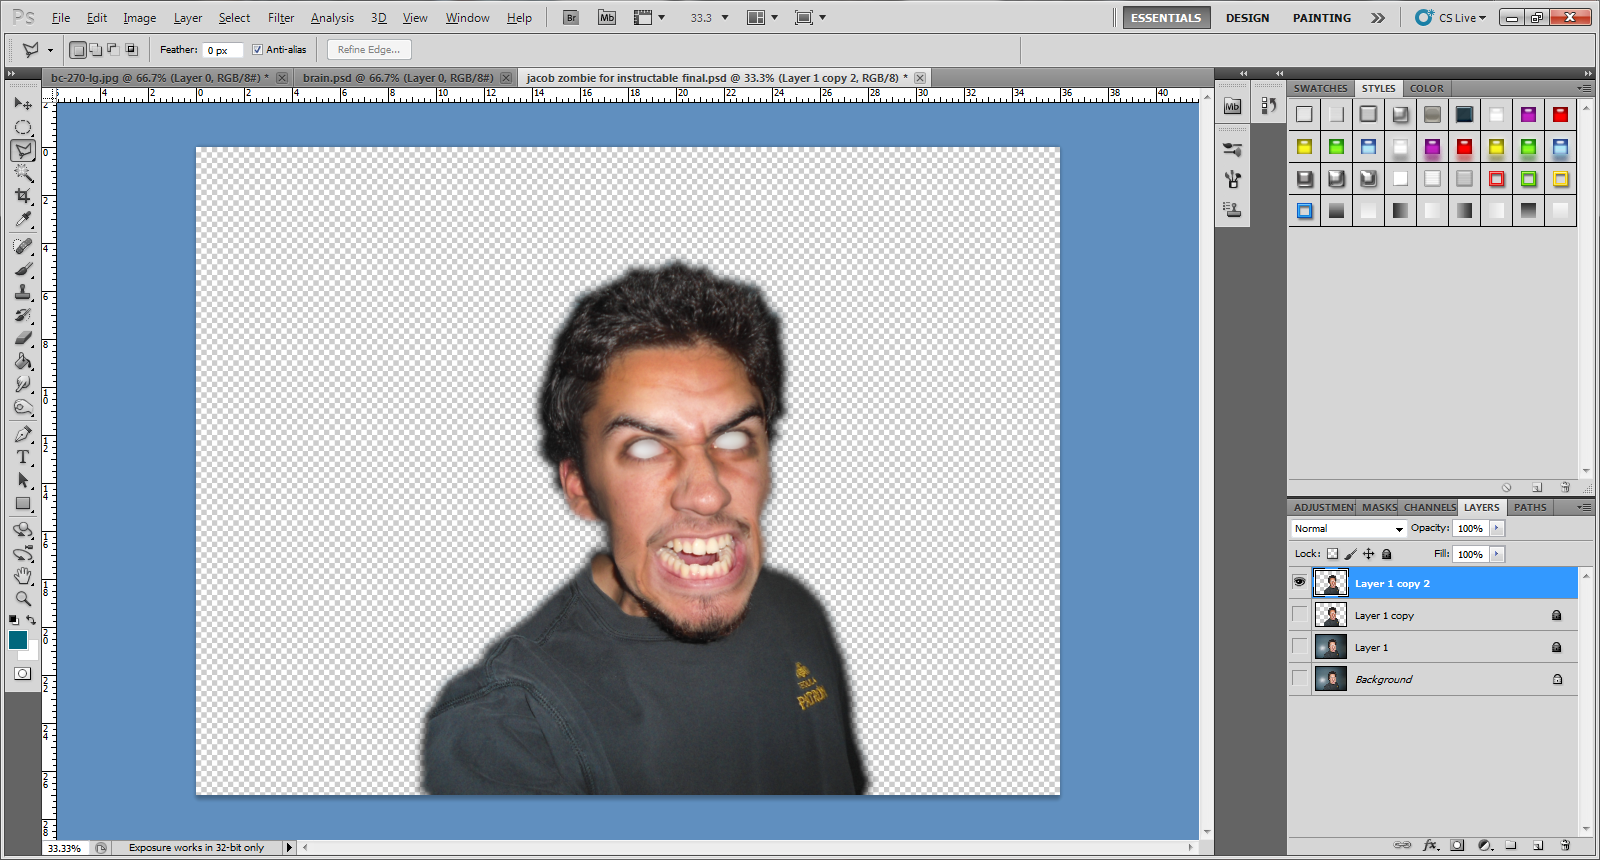The image size is (1600, 860).
Task: Select the Eraser tool
Action: (x=23, y=338)
